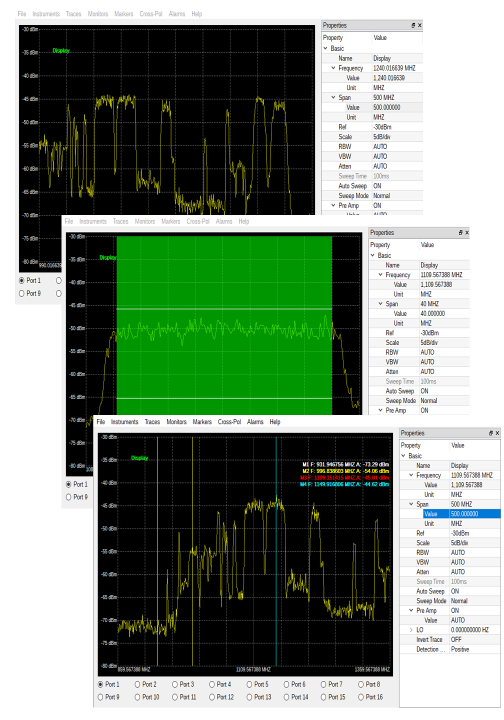This screenshot has height=720, width=504.
Task: Collapse Span row in middle window Properties
Action: 381,304
